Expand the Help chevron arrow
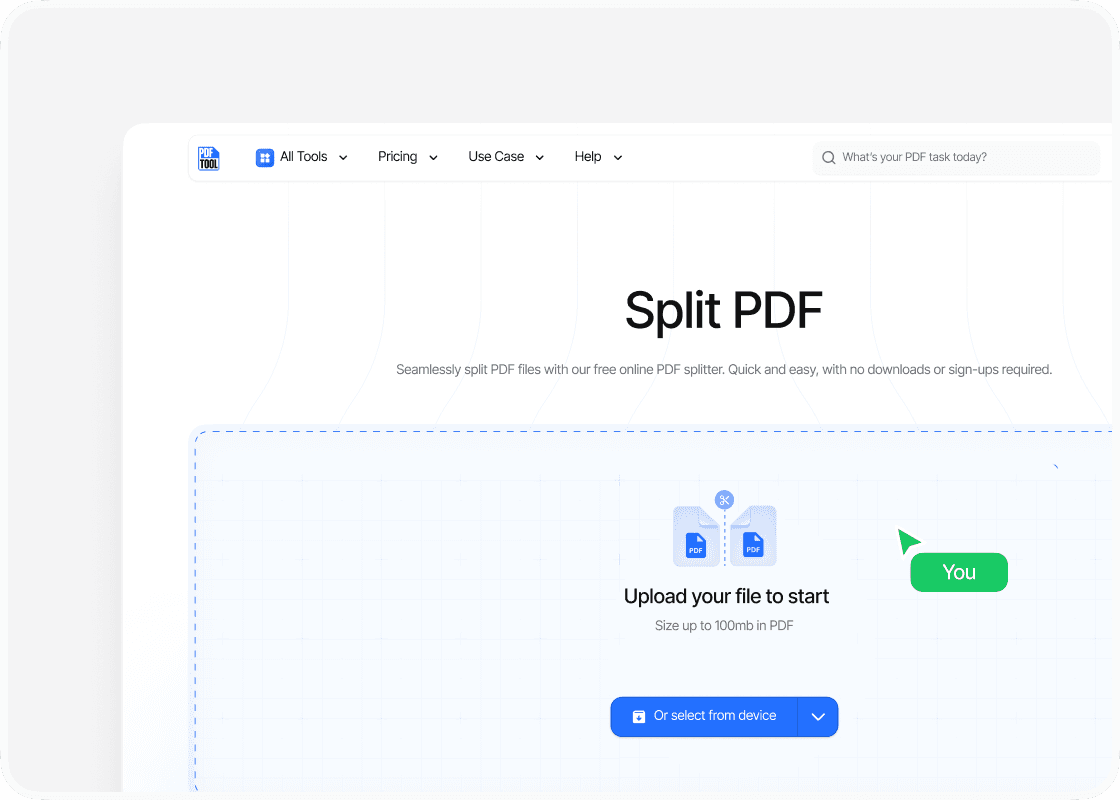 tap(618, 158)
